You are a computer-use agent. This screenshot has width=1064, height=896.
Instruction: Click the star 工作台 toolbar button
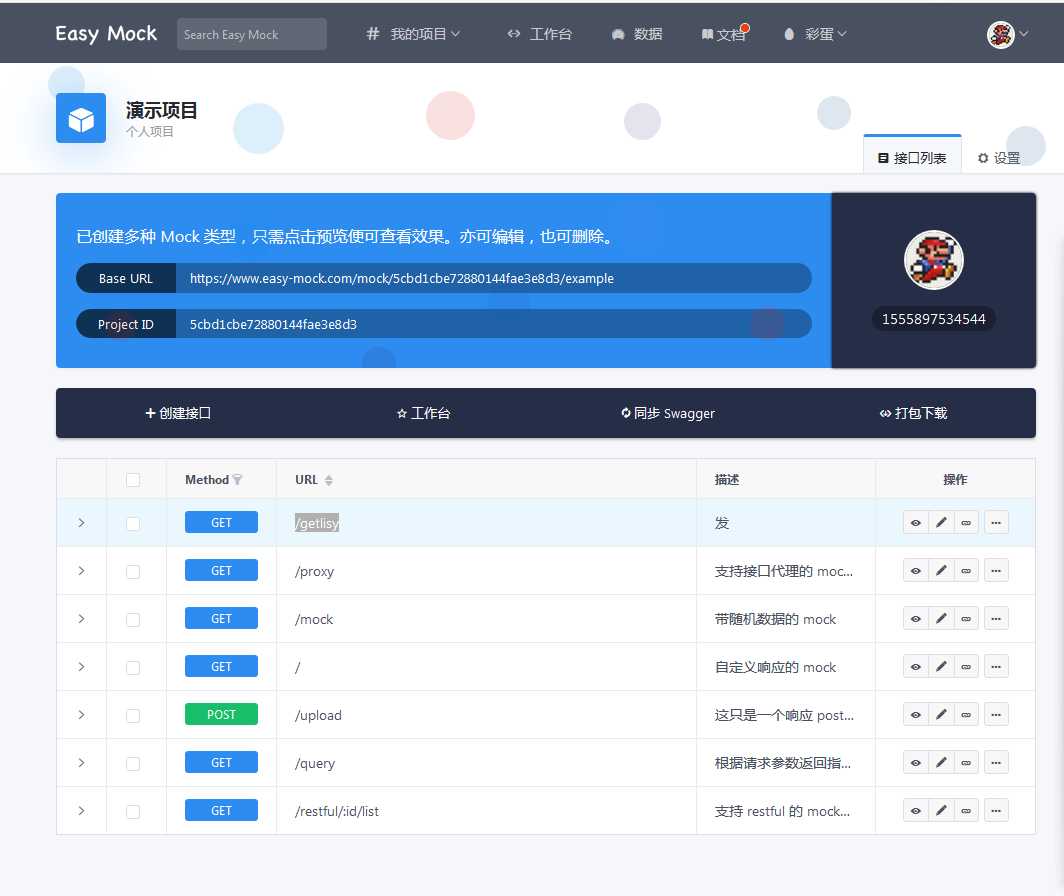point(423,413)
